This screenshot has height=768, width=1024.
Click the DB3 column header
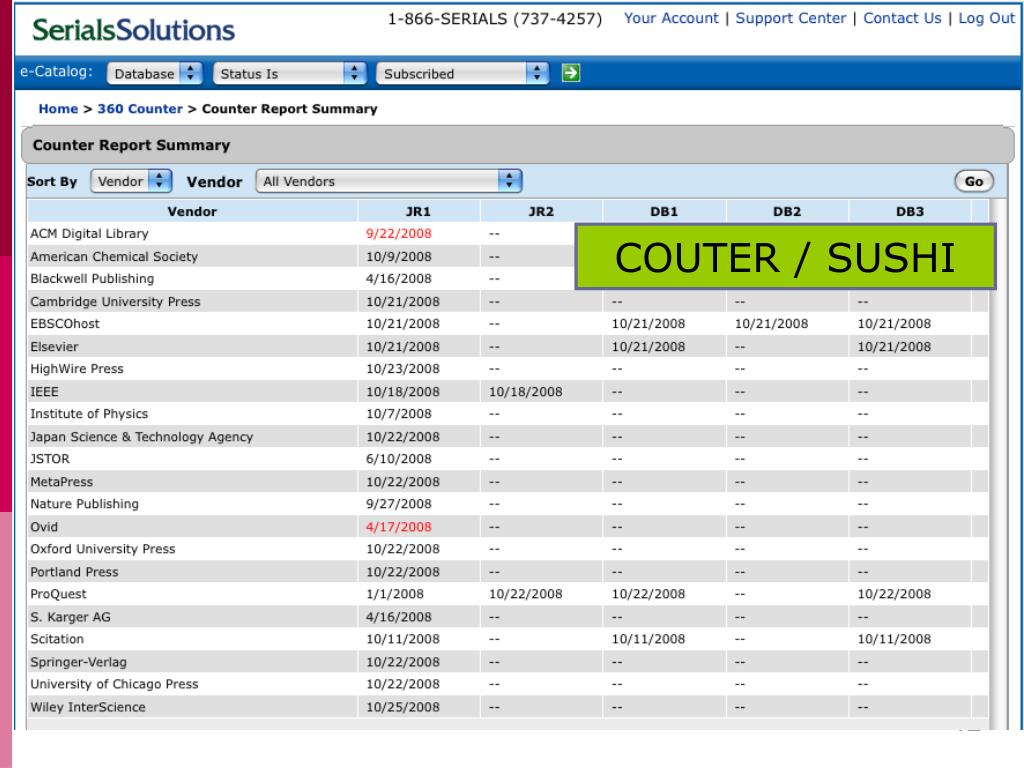click(910, 211)
